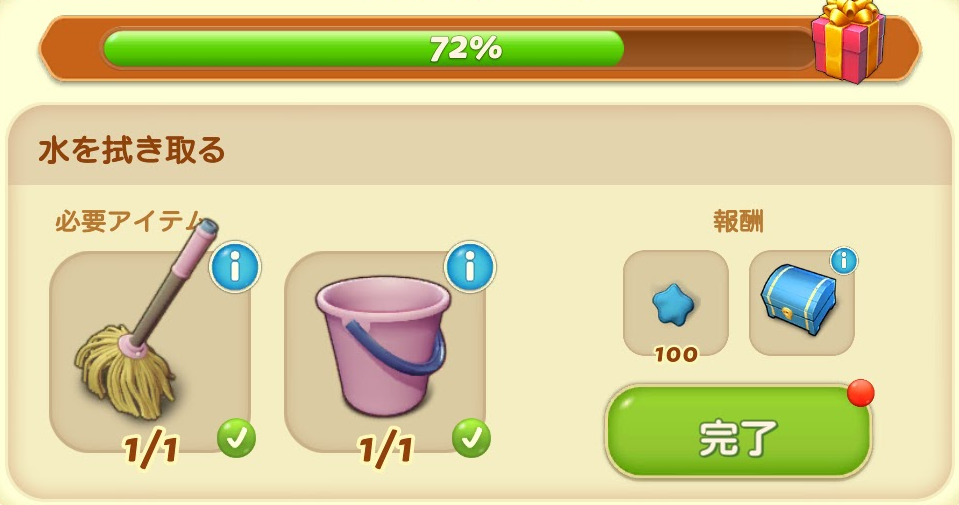Click the green 完了 button

(x=738, y=432)
